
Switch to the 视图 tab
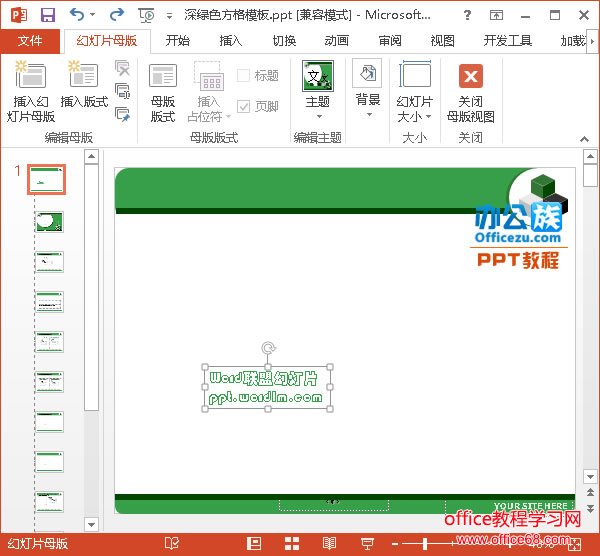[443, 41]
